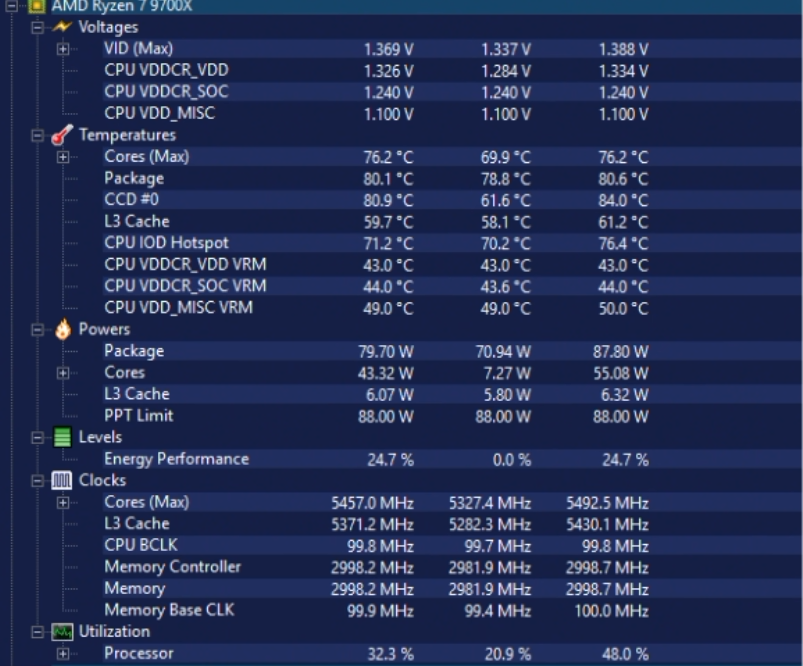Image resolution: width=803 pixels, height=666 pixels.
Task: Expand the Processor utilization row
Action: pyautogui.click(x=62, y=654)
